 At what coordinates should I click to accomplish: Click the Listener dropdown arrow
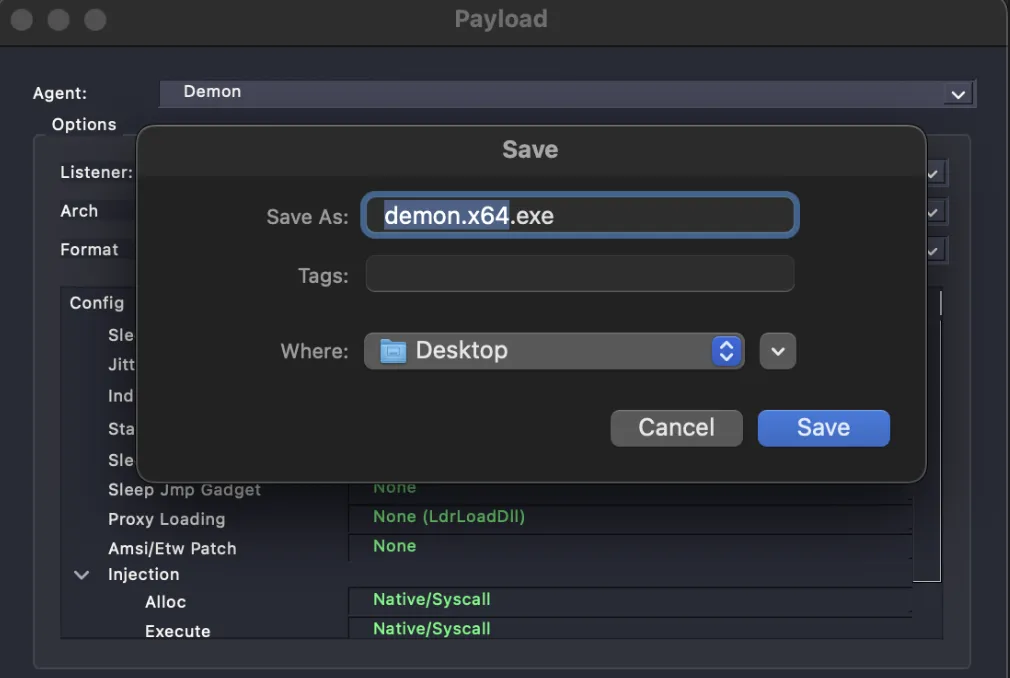coord(933,173)
